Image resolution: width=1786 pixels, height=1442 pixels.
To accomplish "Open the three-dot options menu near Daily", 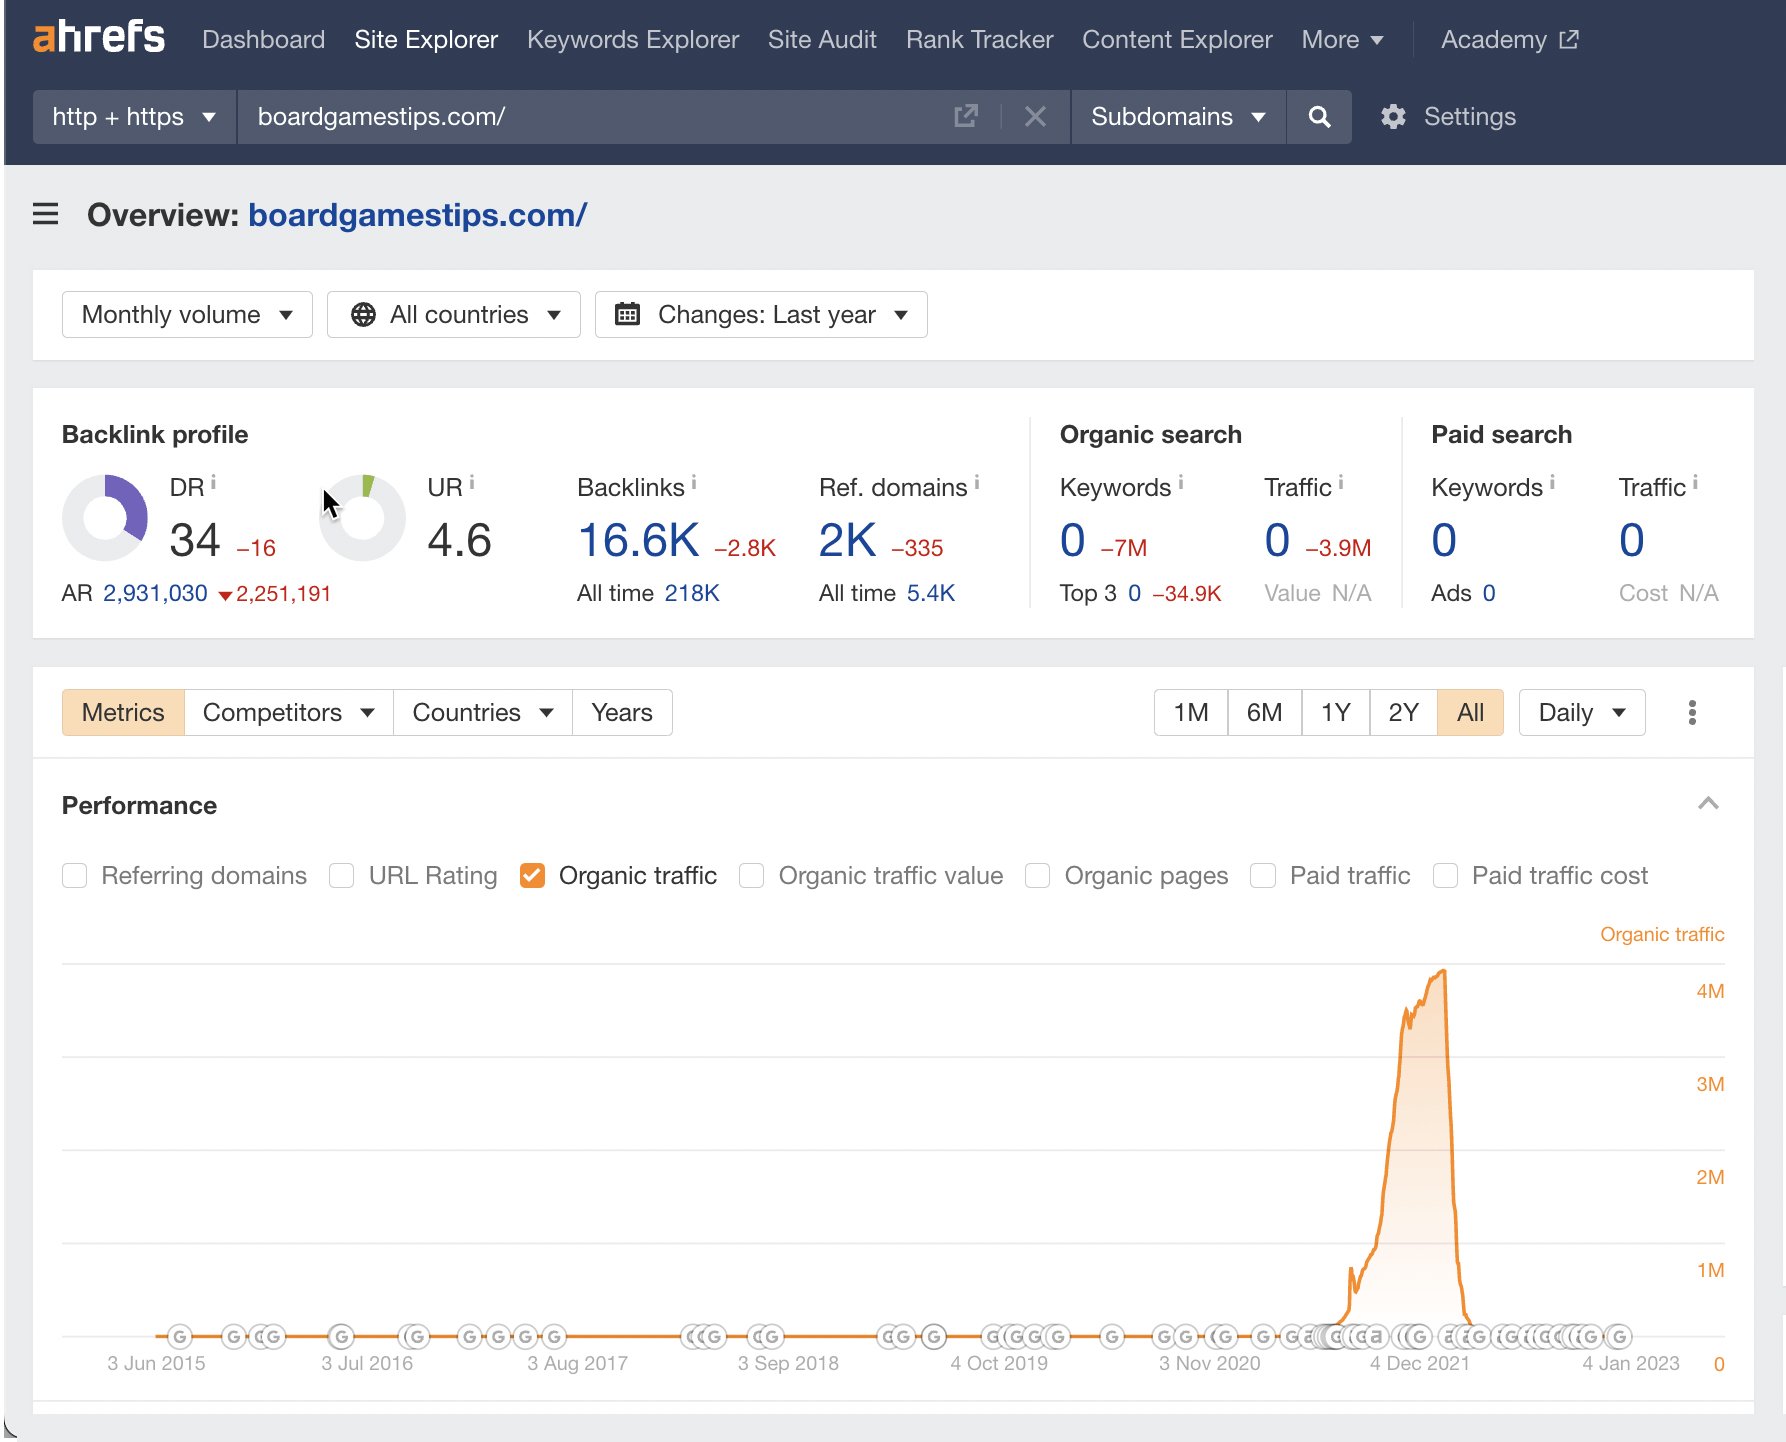I will point(1692,712).
